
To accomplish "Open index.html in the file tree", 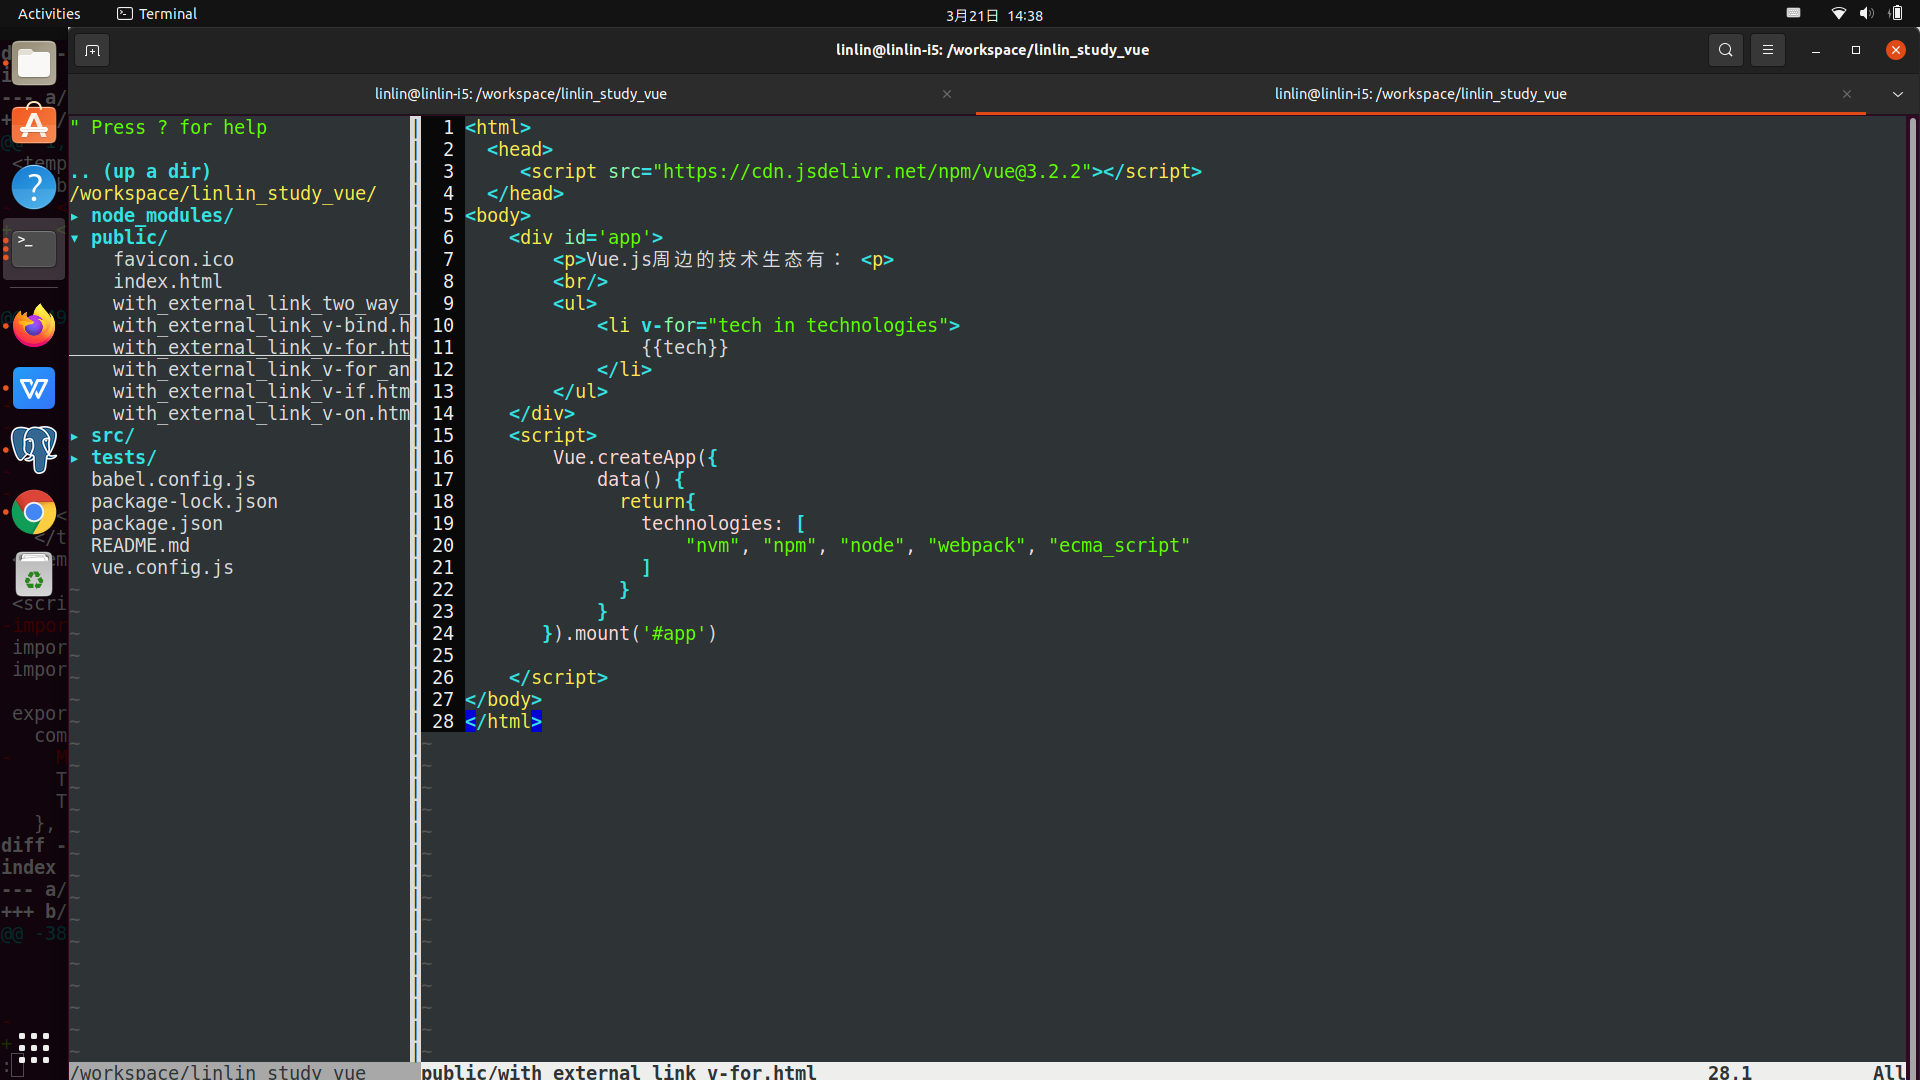I will point(167,281).
